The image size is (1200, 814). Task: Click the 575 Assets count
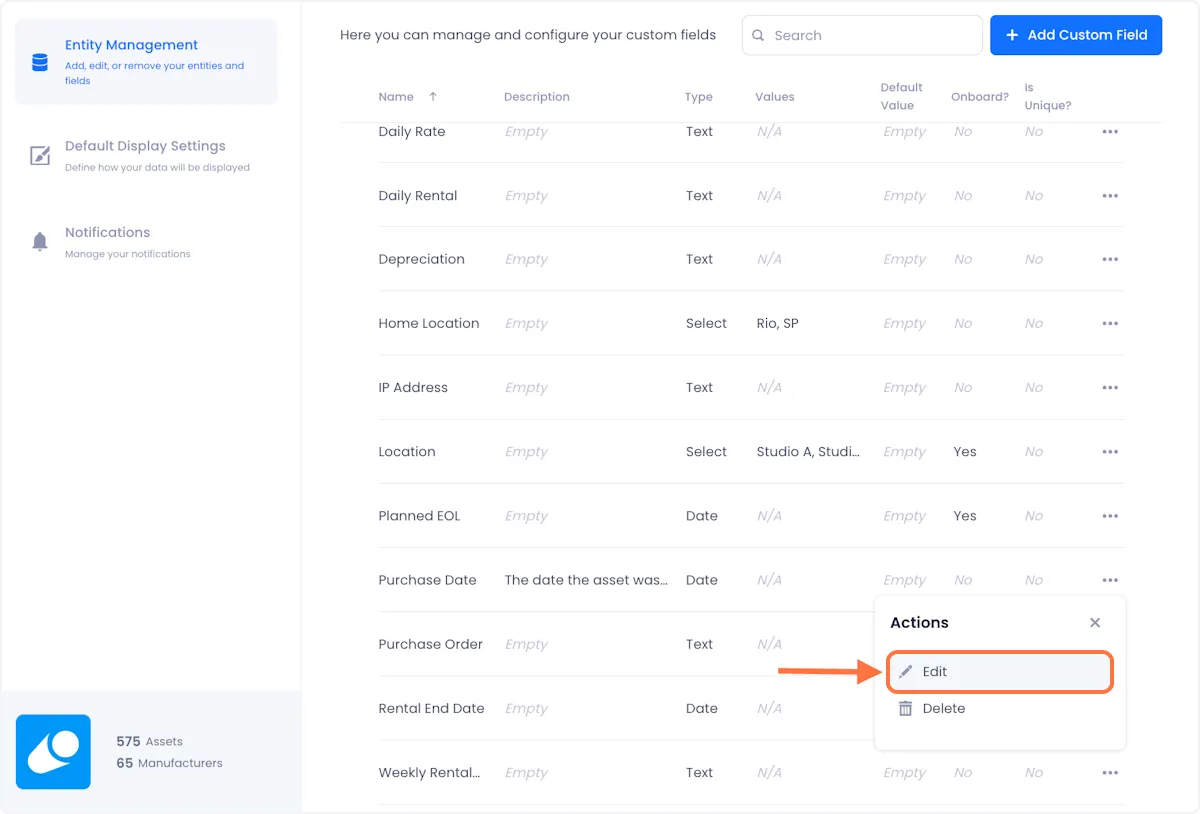pyautogui.click(x=149, y=742)
